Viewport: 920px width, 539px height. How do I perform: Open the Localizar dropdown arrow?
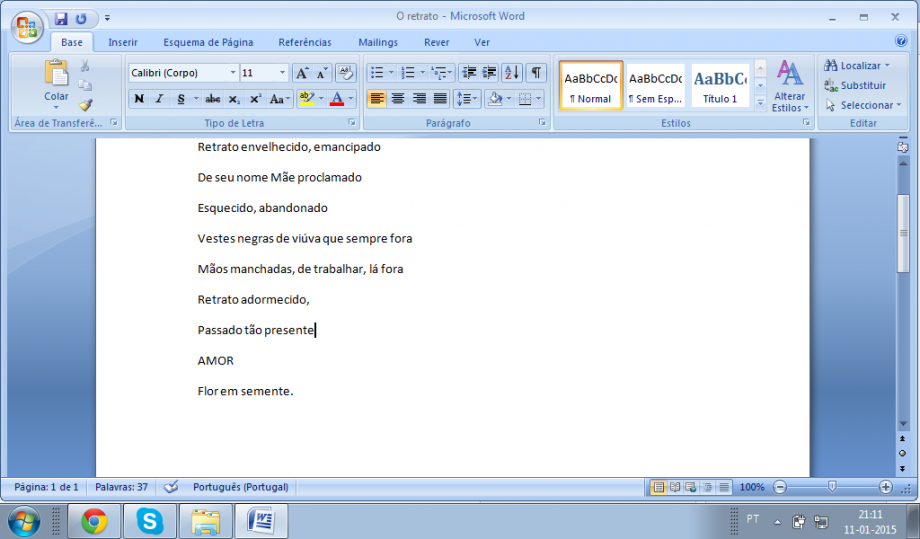[x=887, y=66]
